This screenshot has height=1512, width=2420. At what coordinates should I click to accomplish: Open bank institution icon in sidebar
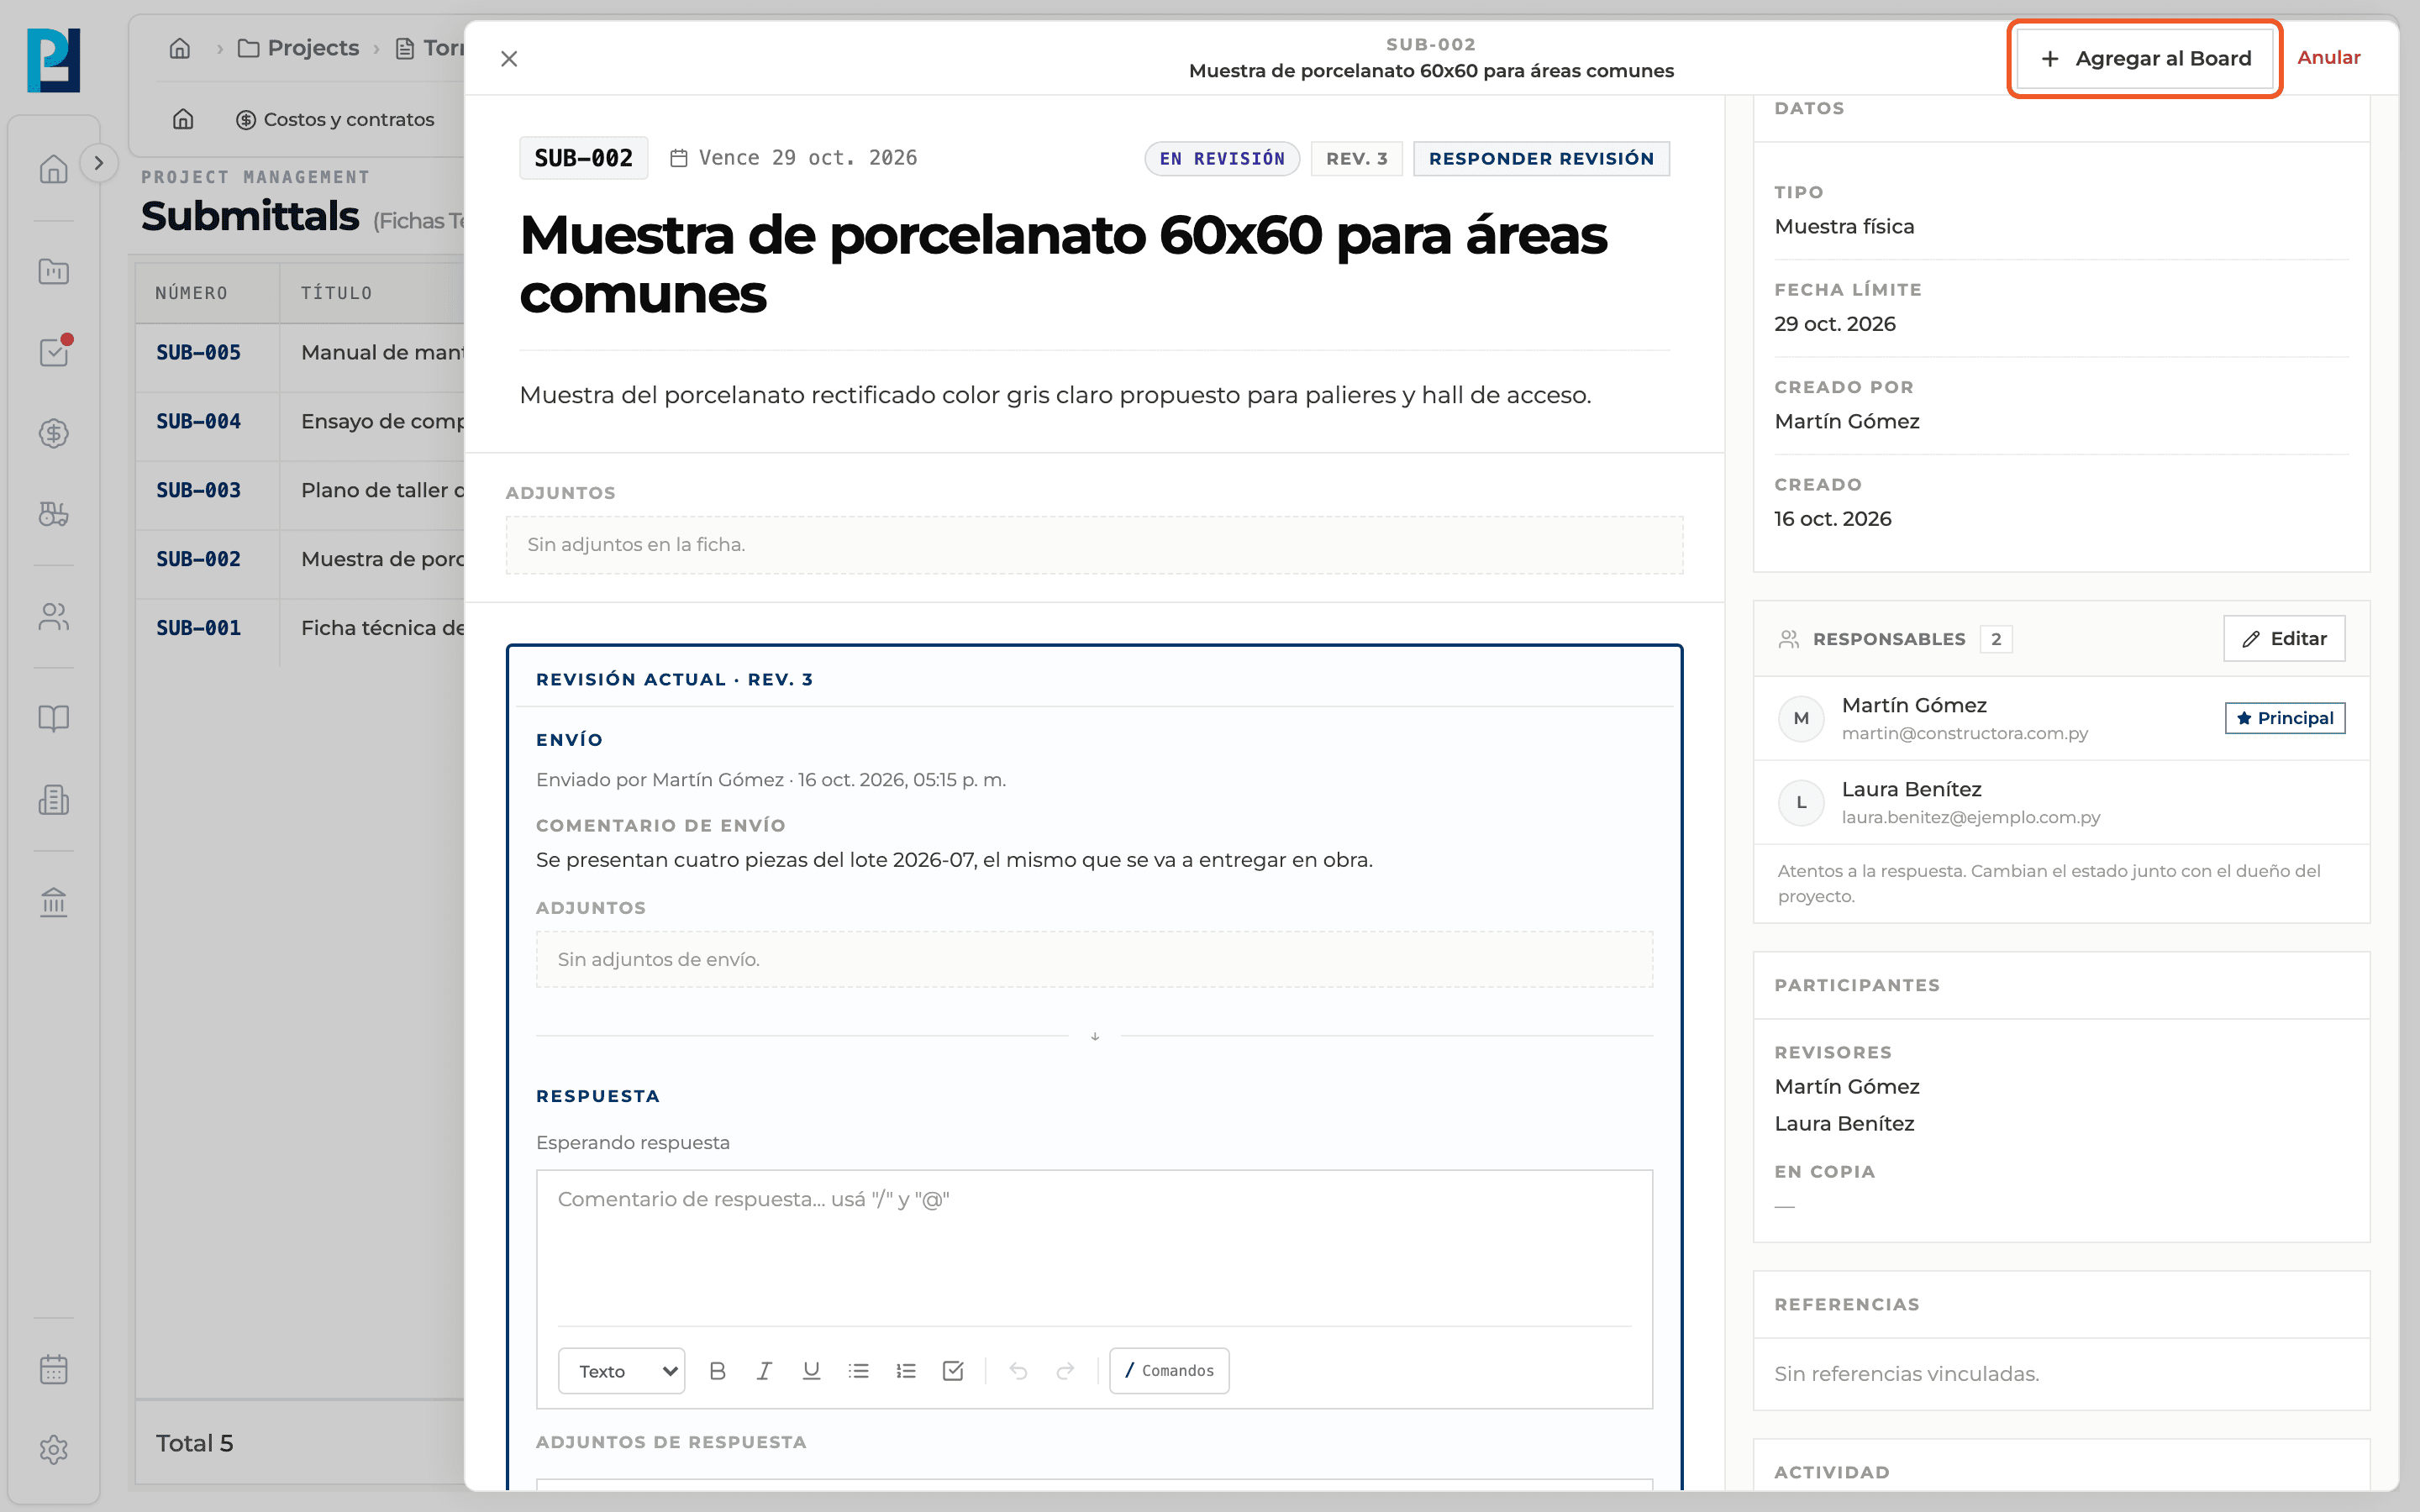coord(53,902)
